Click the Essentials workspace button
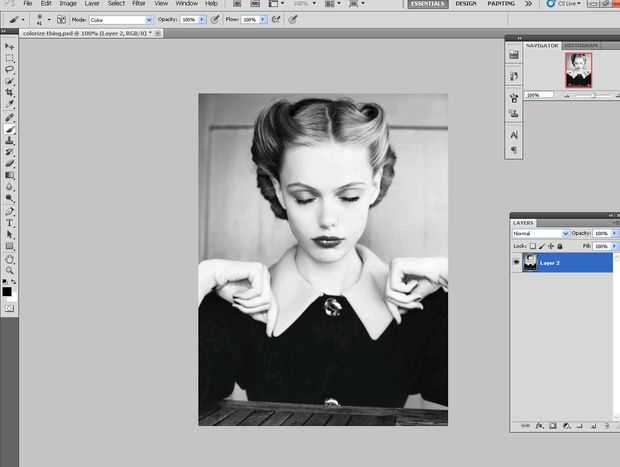The height and width of the screenshot is (467, 620). click(x=427, y=4)
